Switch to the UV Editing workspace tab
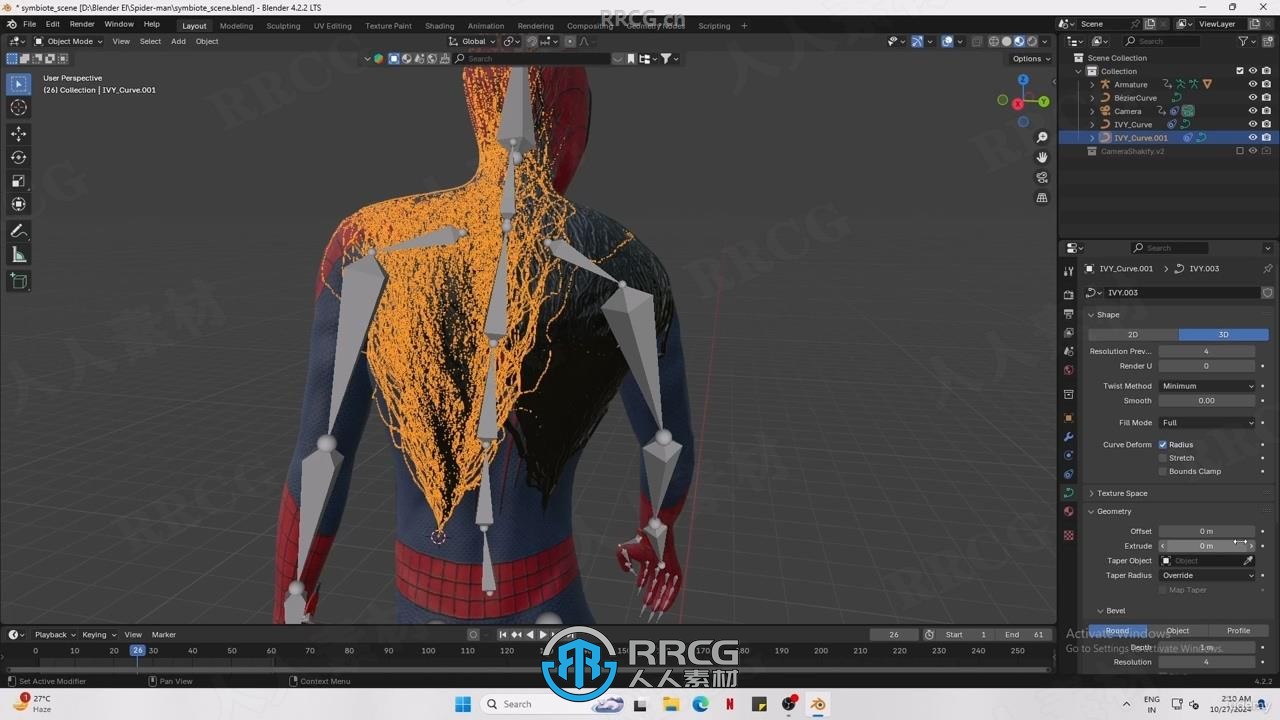Image resolution: width=1280 pixels, height=720 pixels. (332, 26)
